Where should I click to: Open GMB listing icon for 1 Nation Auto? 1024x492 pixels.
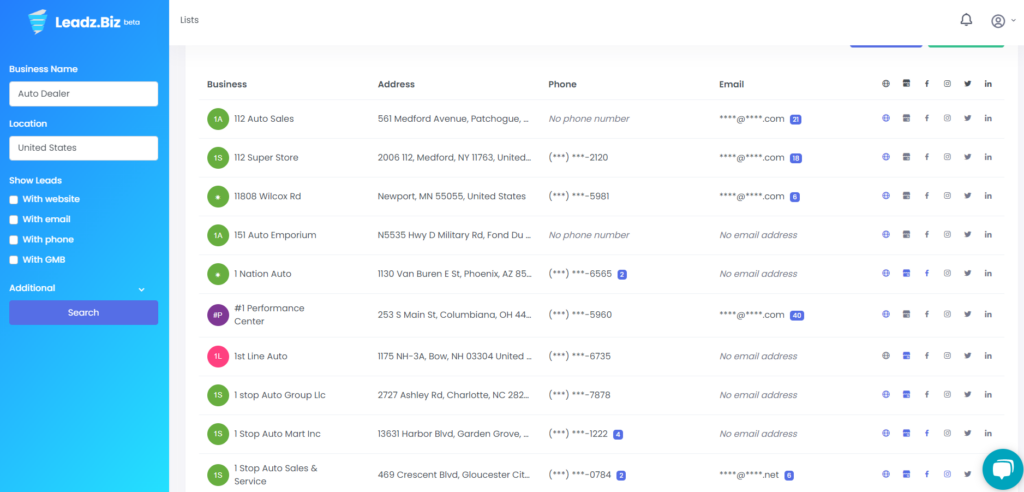[x=906, y=273]
